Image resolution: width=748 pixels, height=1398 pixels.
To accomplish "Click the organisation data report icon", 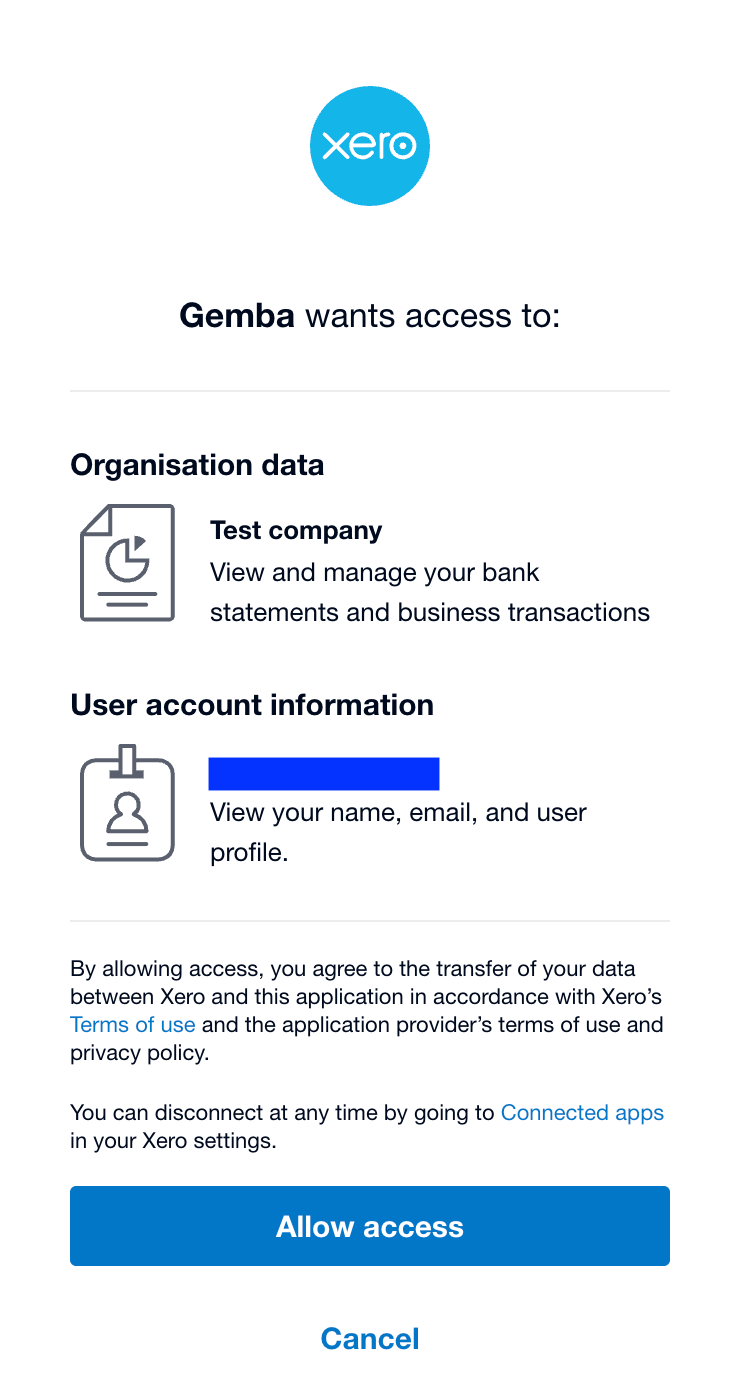I will [127, 563].
